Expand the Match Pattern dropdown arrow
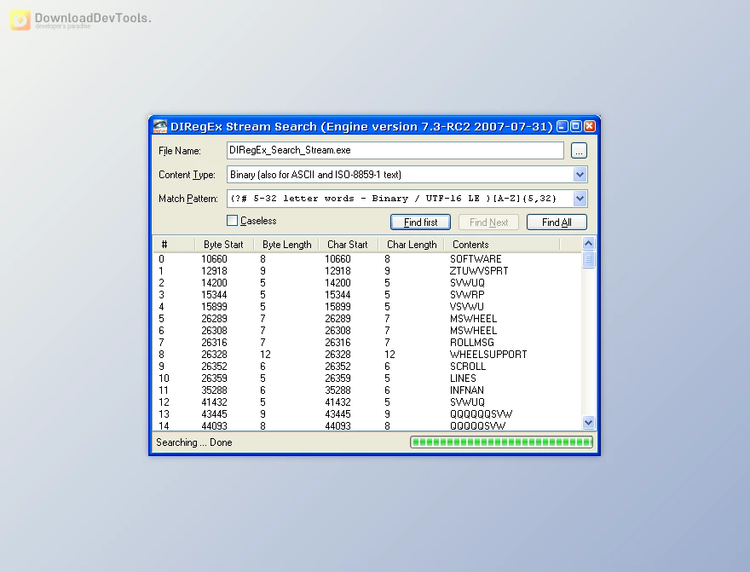The height and width of the screenshot is (572, 750). tap(580, 198)
